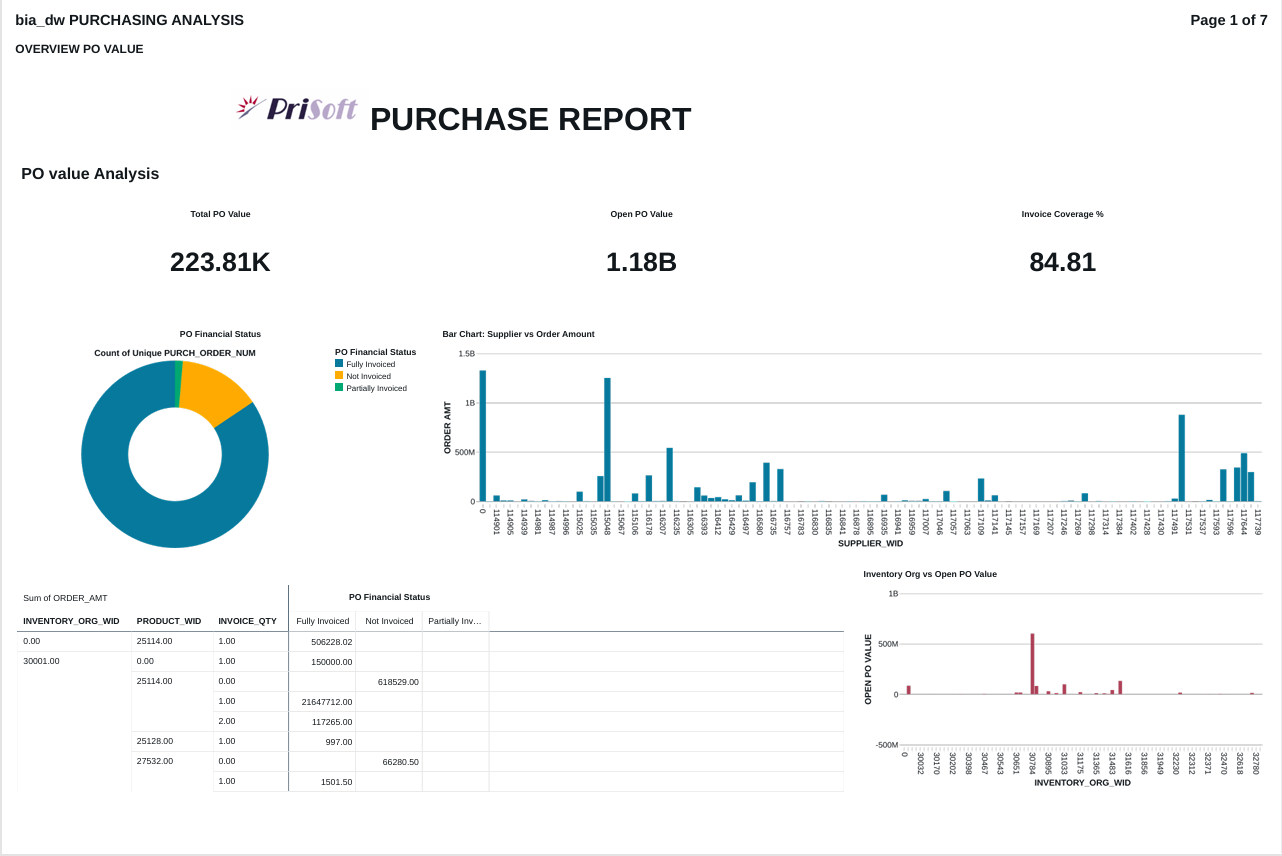Click the PriSoft logo
The height and width of the screenshot is (856, 1282).
[297, 108]
